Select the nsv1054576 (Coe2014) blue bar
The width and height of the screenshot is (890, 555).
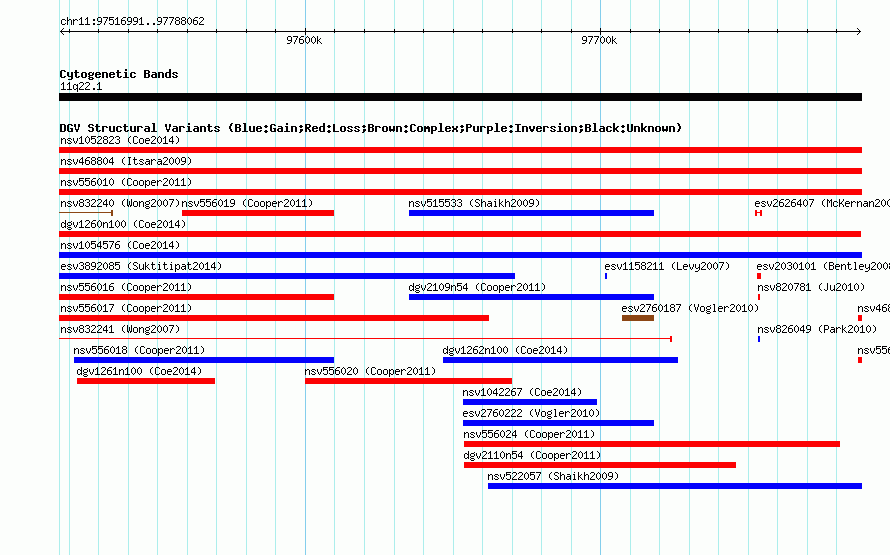click(460, 255)
